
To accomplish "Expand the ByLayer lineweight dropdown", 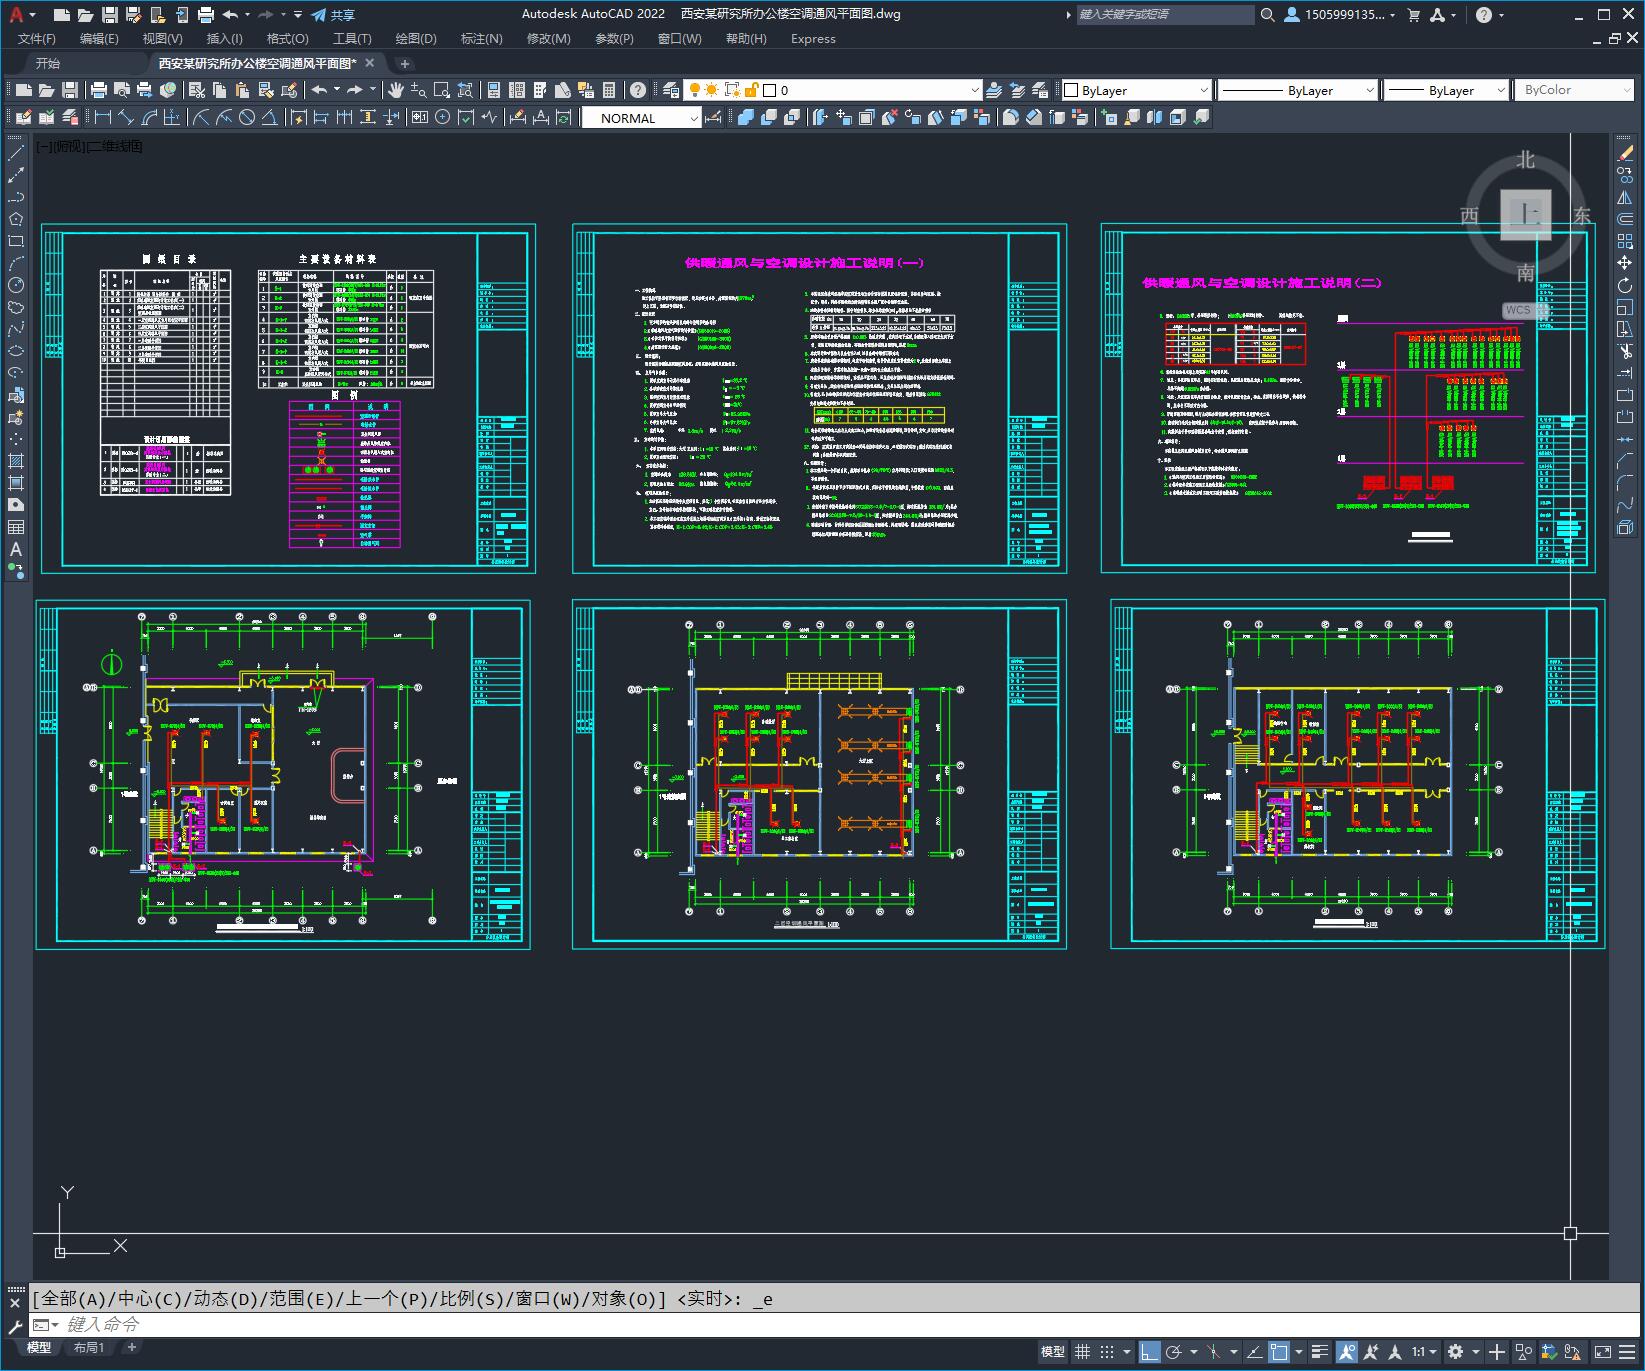I will pyautogui.click(x=1446, y=90).
